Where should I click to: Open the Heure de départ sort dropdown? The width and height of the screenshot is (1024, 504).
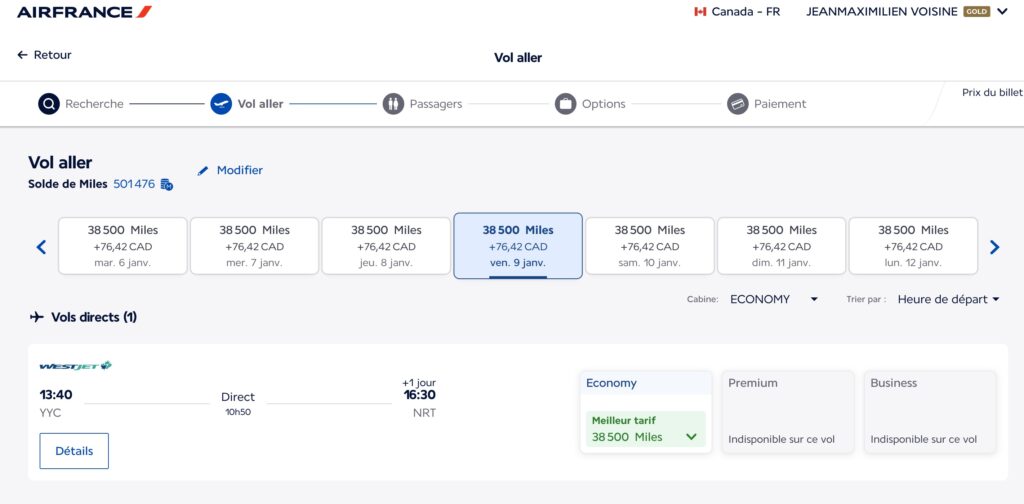click(x=948, y=299)
